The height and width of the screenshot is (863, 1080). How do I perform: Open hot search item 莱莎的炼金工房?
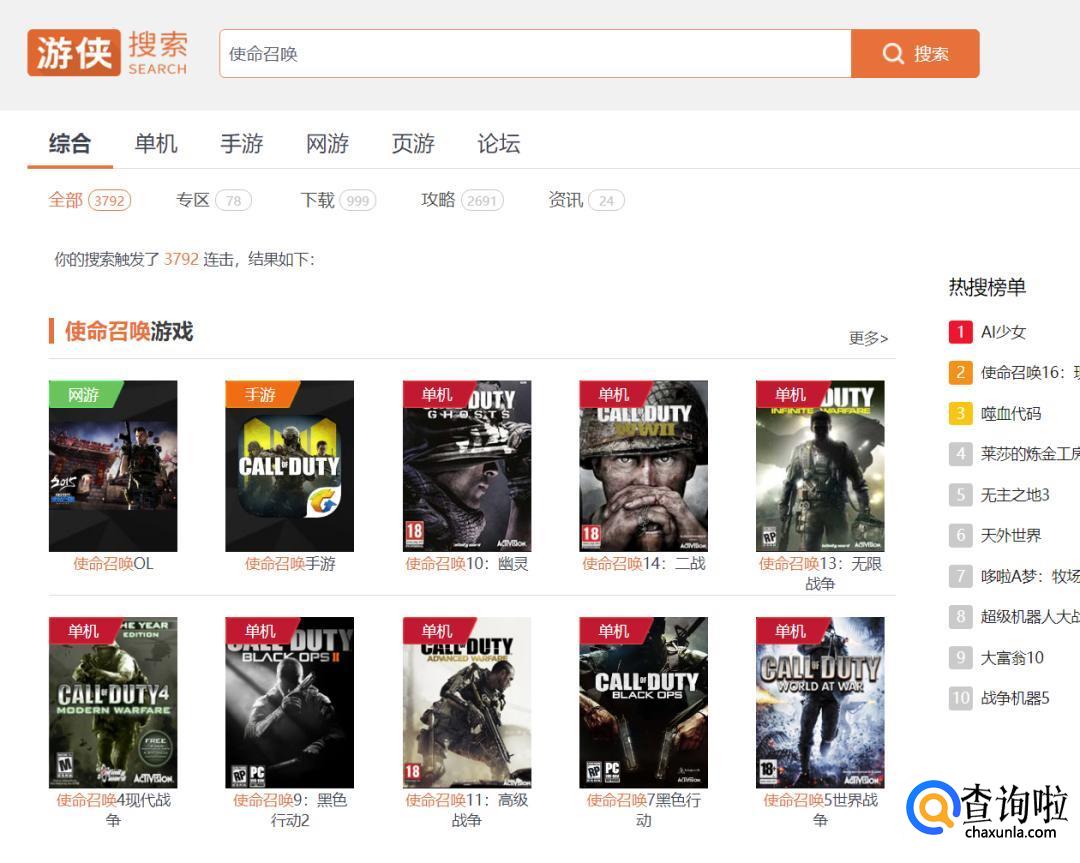click(x=1030, y=454)
